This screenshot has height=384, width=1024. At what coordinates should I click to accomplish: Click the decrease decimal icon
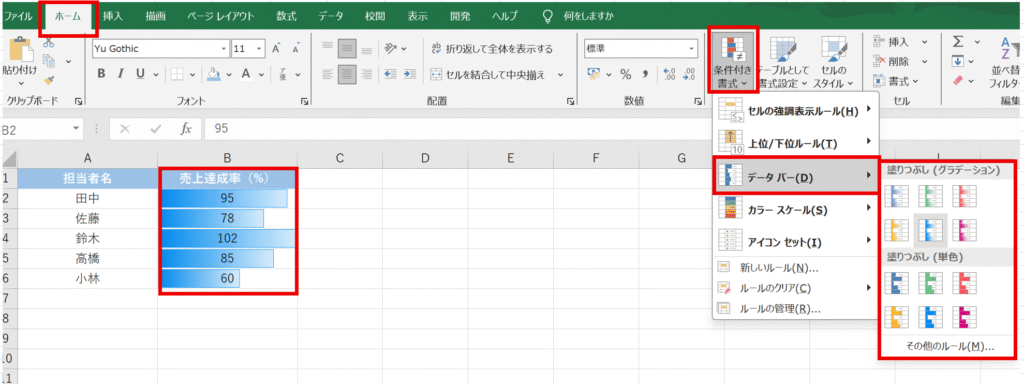click(689, 74)
